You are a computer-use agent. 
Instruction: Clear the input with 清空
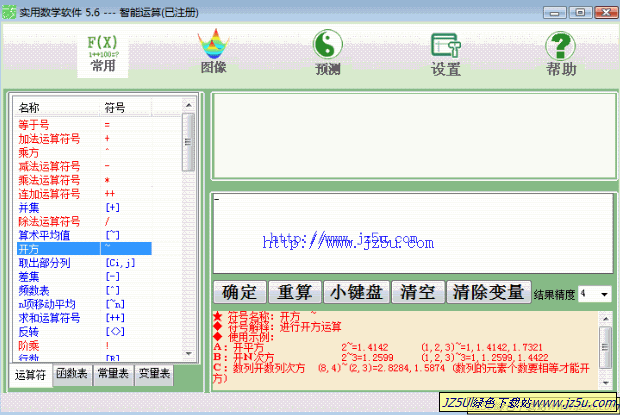click(417, 293)
